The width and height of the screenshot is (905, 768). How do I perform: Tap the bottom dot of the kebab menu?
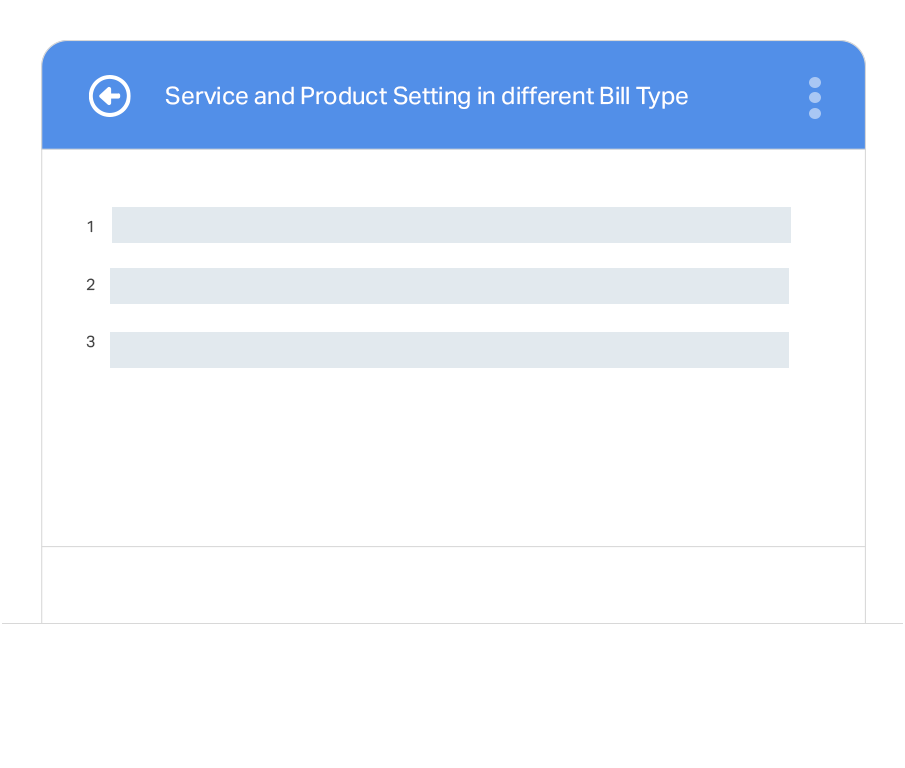[x=814, y=114]
